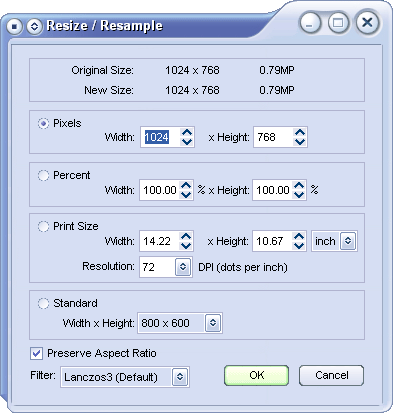Decrease the Percent Height value

(x=299, y=194)
